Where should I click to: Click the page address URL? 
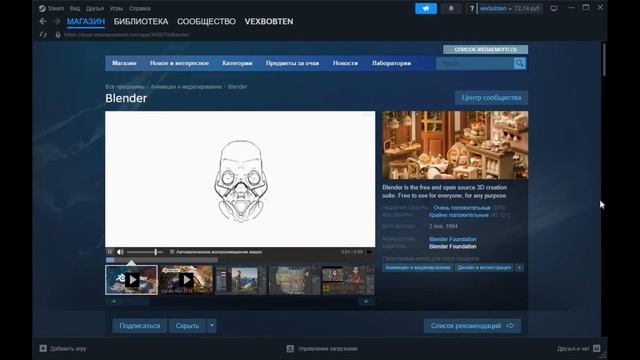(127, 35)
